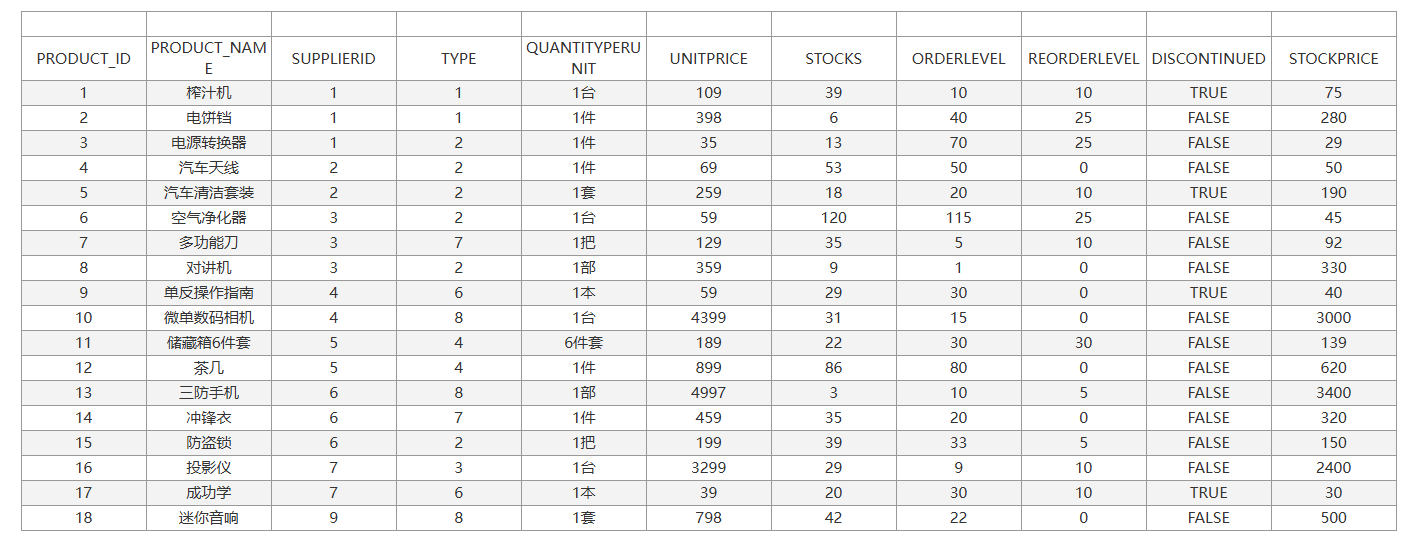Select the UNITPRICE column header
Viewport: 1413px width, 542px height.
(709, 59)
